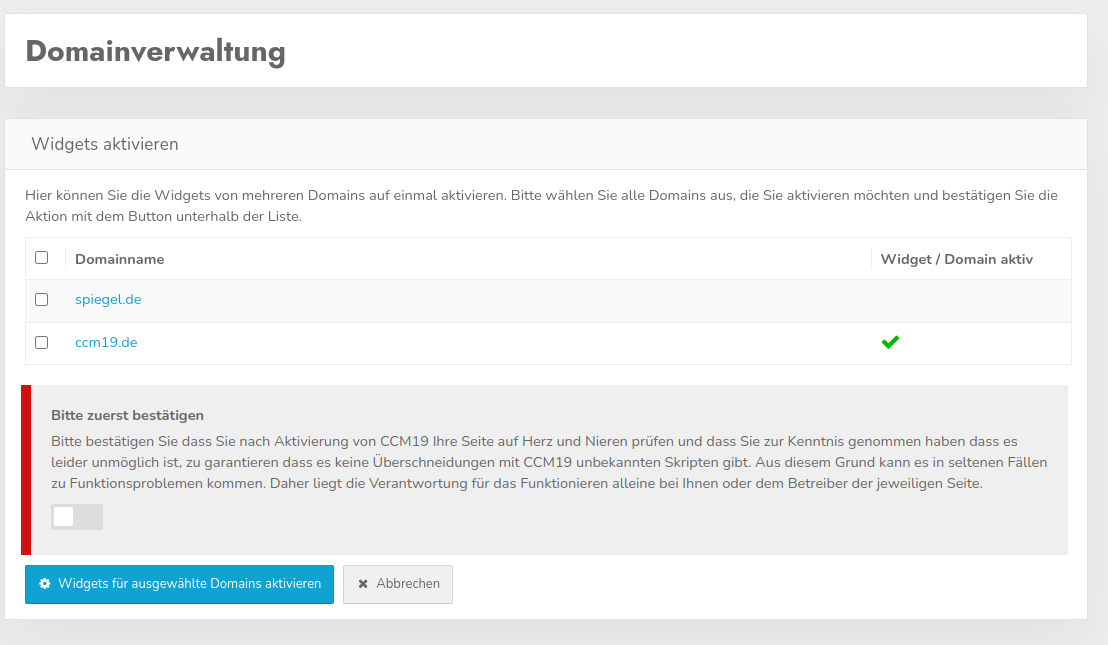Viewport: 1108px width, 645px height.
Task: Click the Domainname column header
Action: pos(120,259)
